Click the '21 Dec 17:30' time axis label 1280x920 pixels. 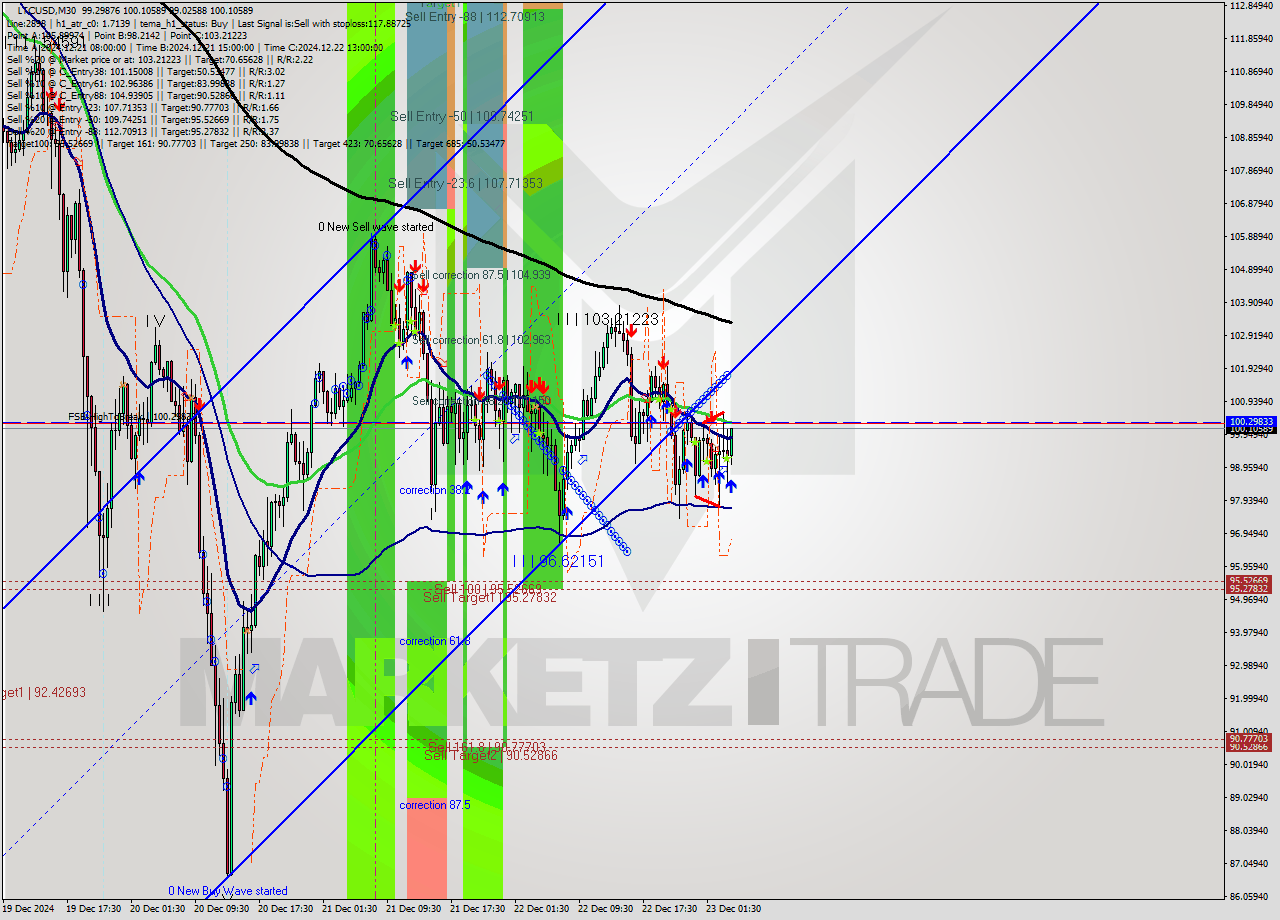pyautogui.click(x=477, y=909)
